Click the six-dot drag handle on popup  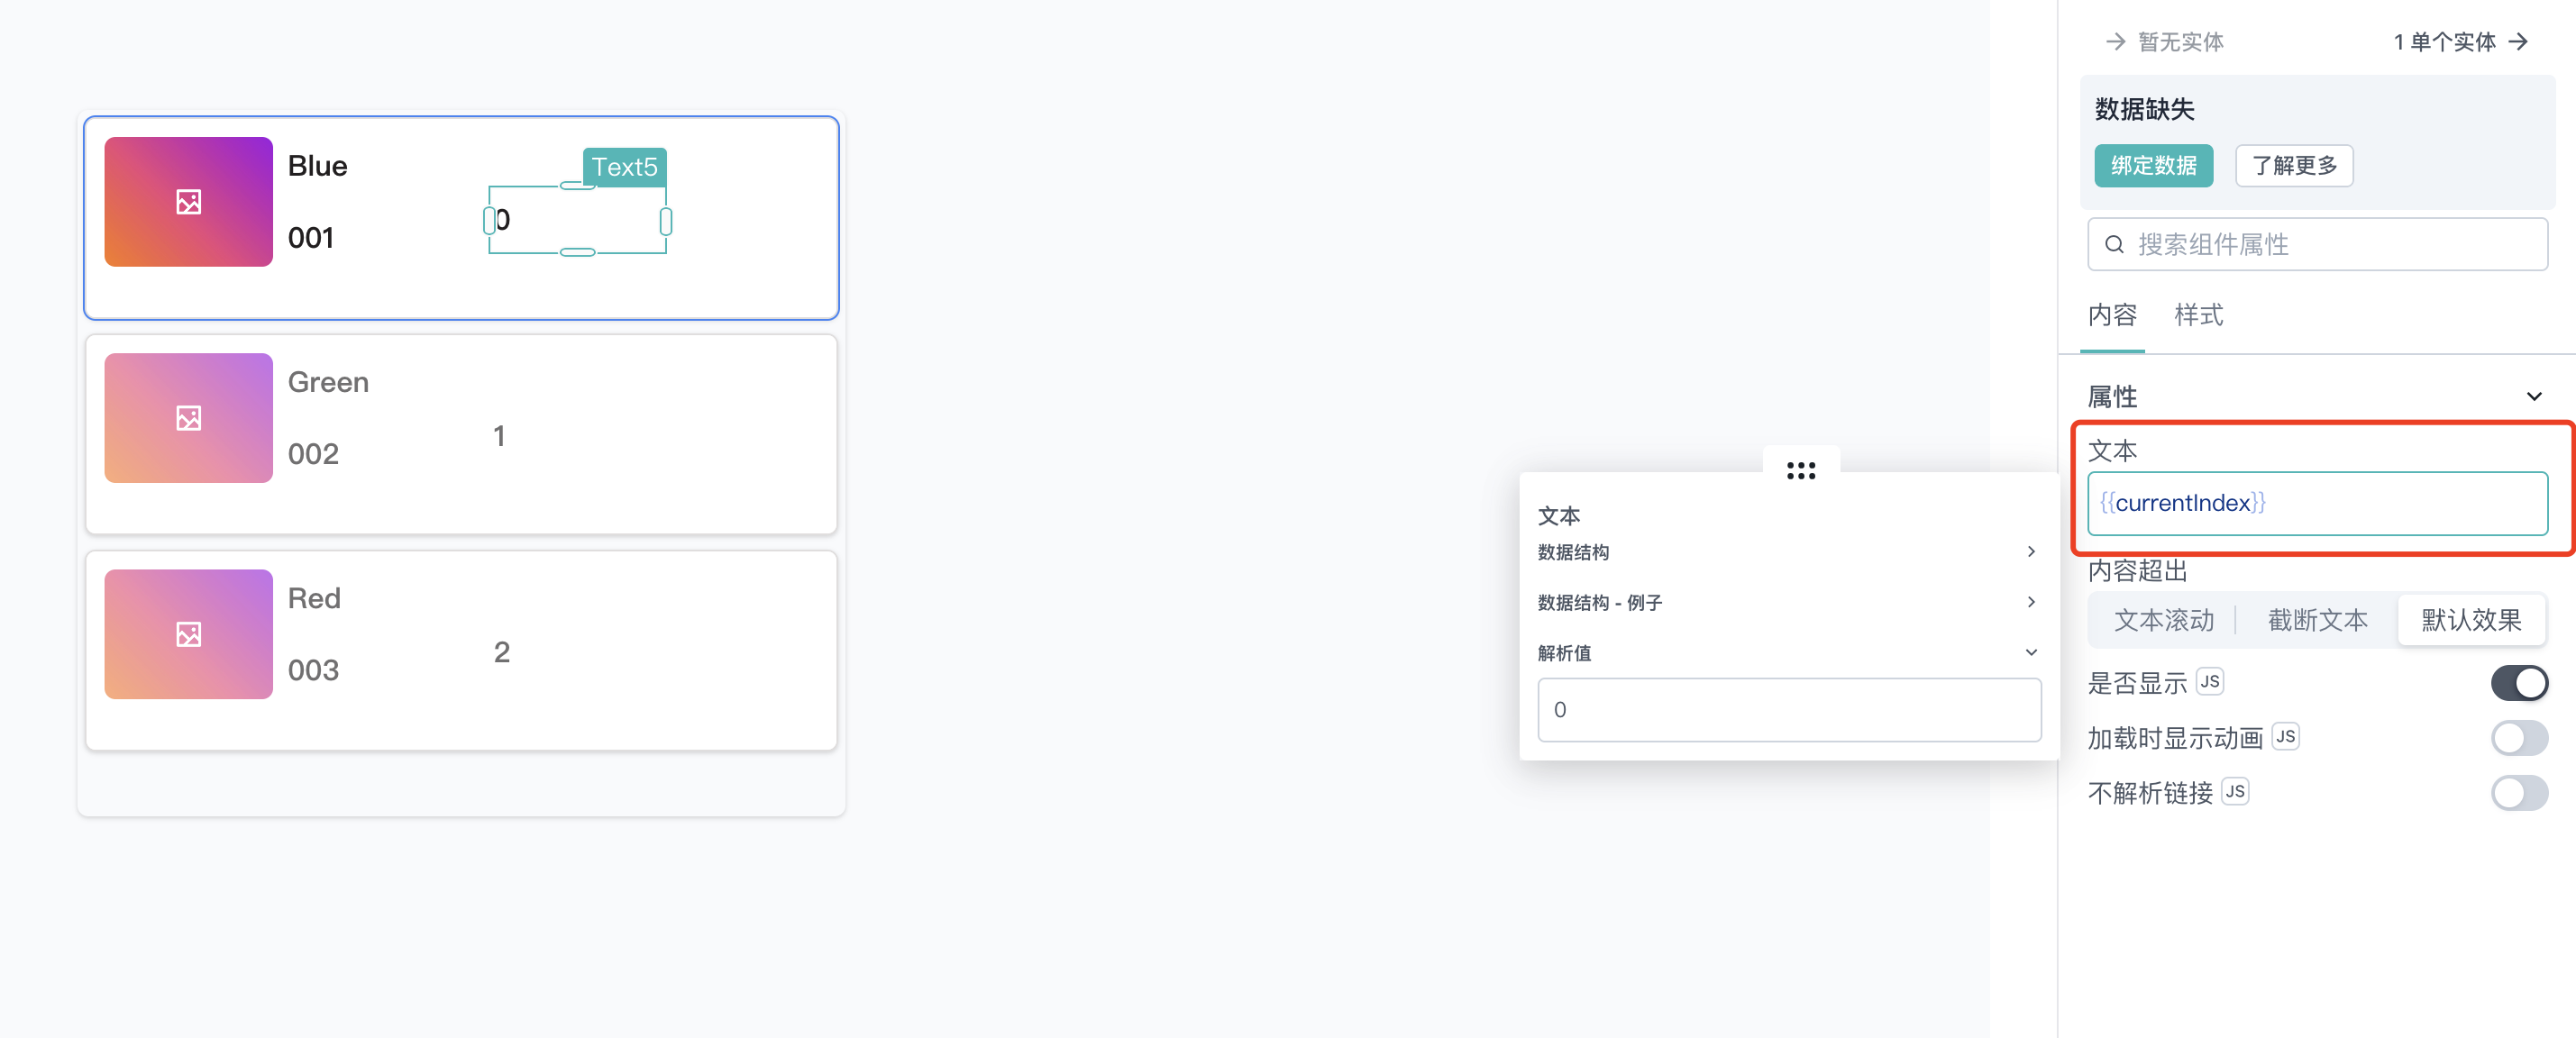[x=1800, y=470]
